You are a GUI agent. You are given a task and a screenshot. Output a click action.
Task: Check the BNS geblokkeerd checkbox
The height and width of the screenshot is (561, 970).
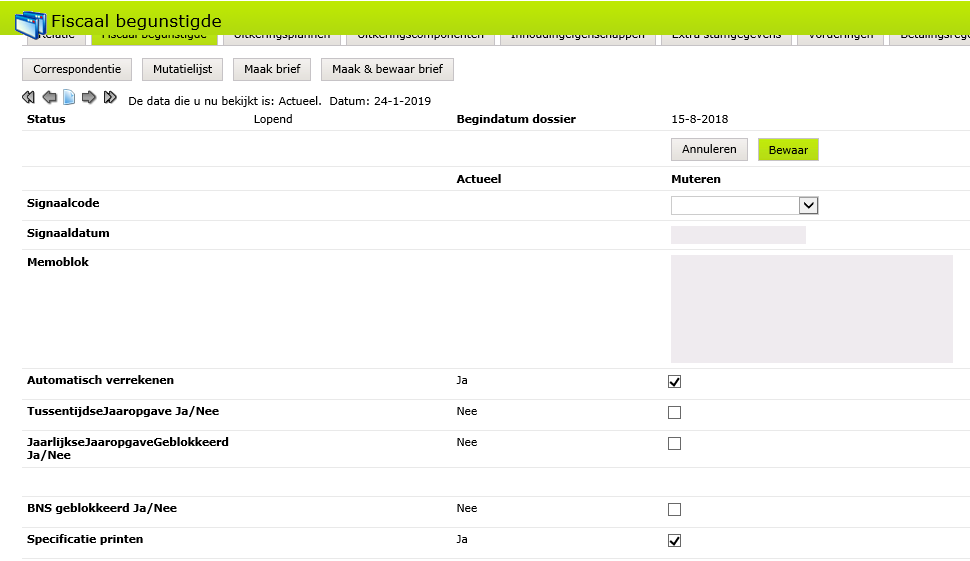point(674,509)
